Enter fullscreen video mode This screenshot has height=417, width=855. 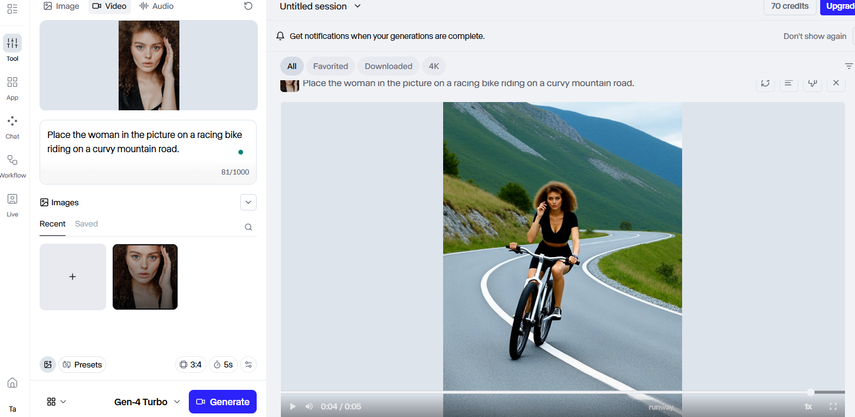coord(833,407)
